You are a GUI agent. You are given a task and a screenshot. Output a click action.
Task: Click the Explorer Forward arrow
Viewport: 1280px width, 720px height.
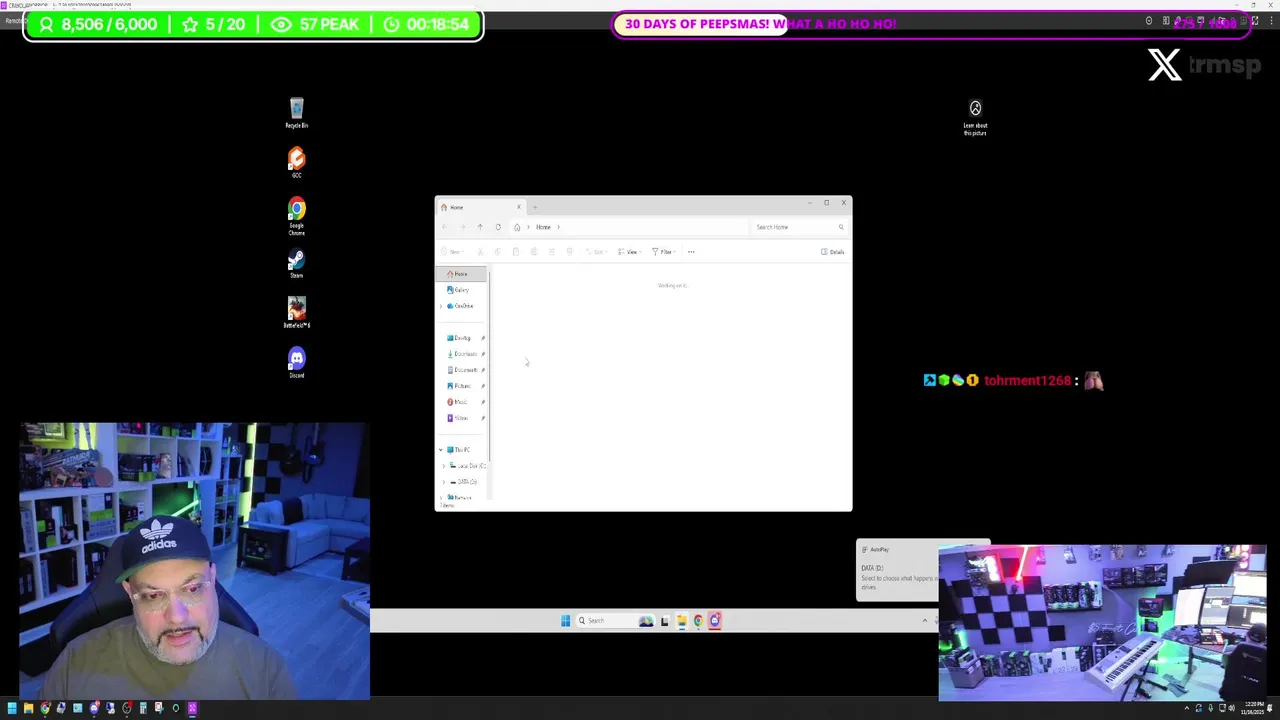click(x=462, y=227)
